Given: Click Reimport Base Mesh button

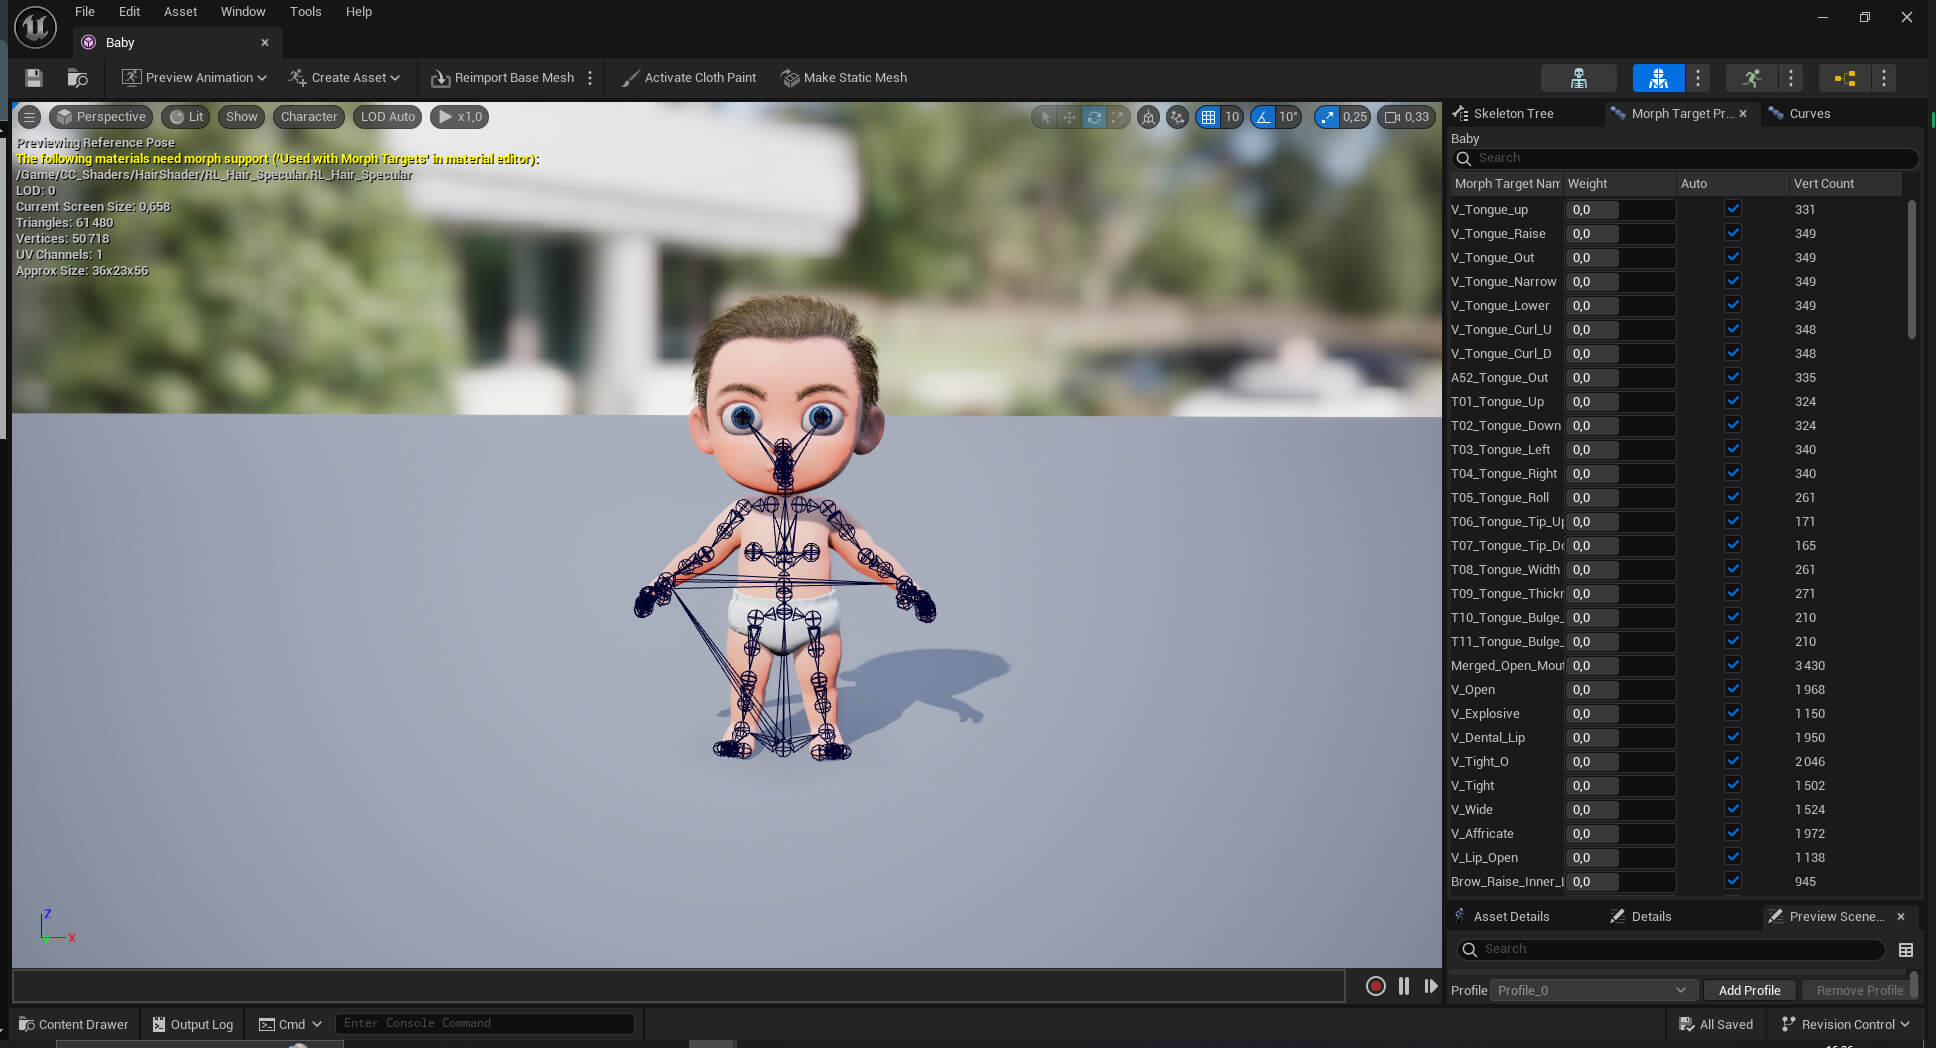Looking at the screenshot, I should click(503, 78).
